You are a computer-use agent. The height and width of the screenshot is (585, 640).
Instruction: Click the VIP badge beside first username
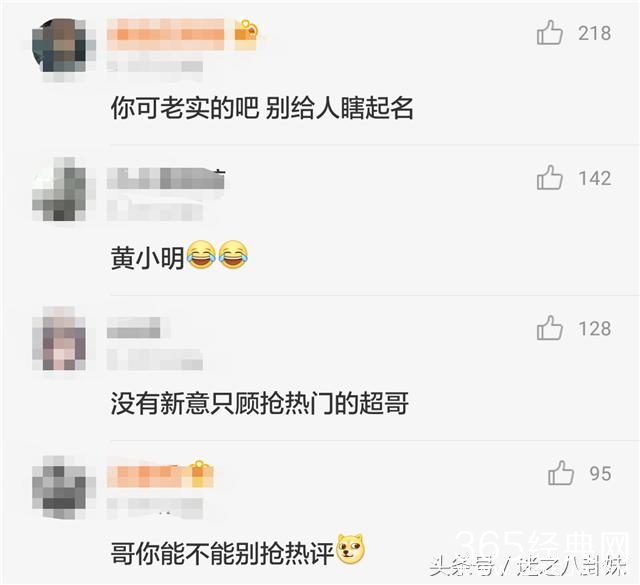click(246, 35)
